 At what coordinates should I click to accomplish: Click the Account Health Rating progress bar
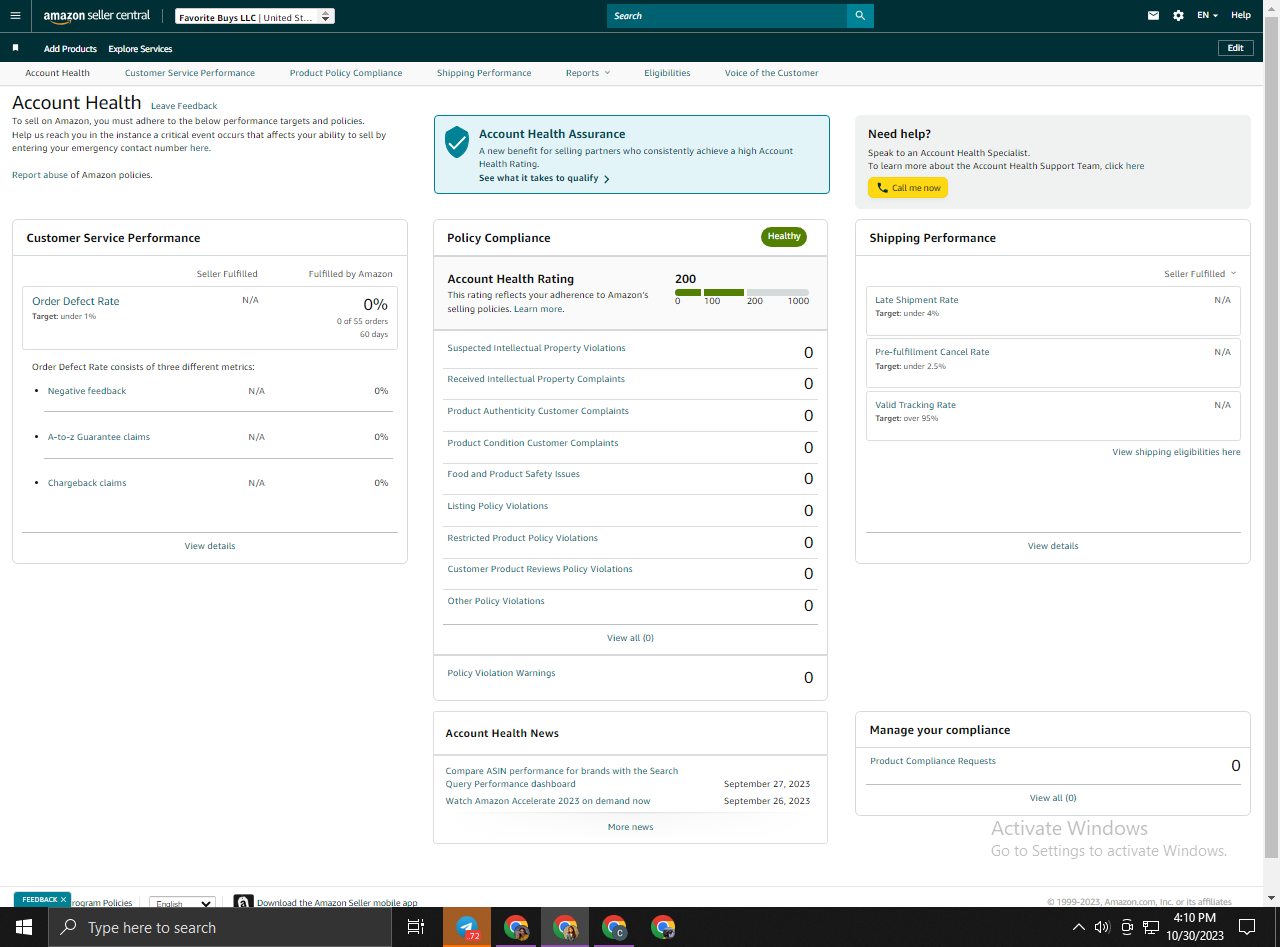pyautogui.click(x=742, y=292)
